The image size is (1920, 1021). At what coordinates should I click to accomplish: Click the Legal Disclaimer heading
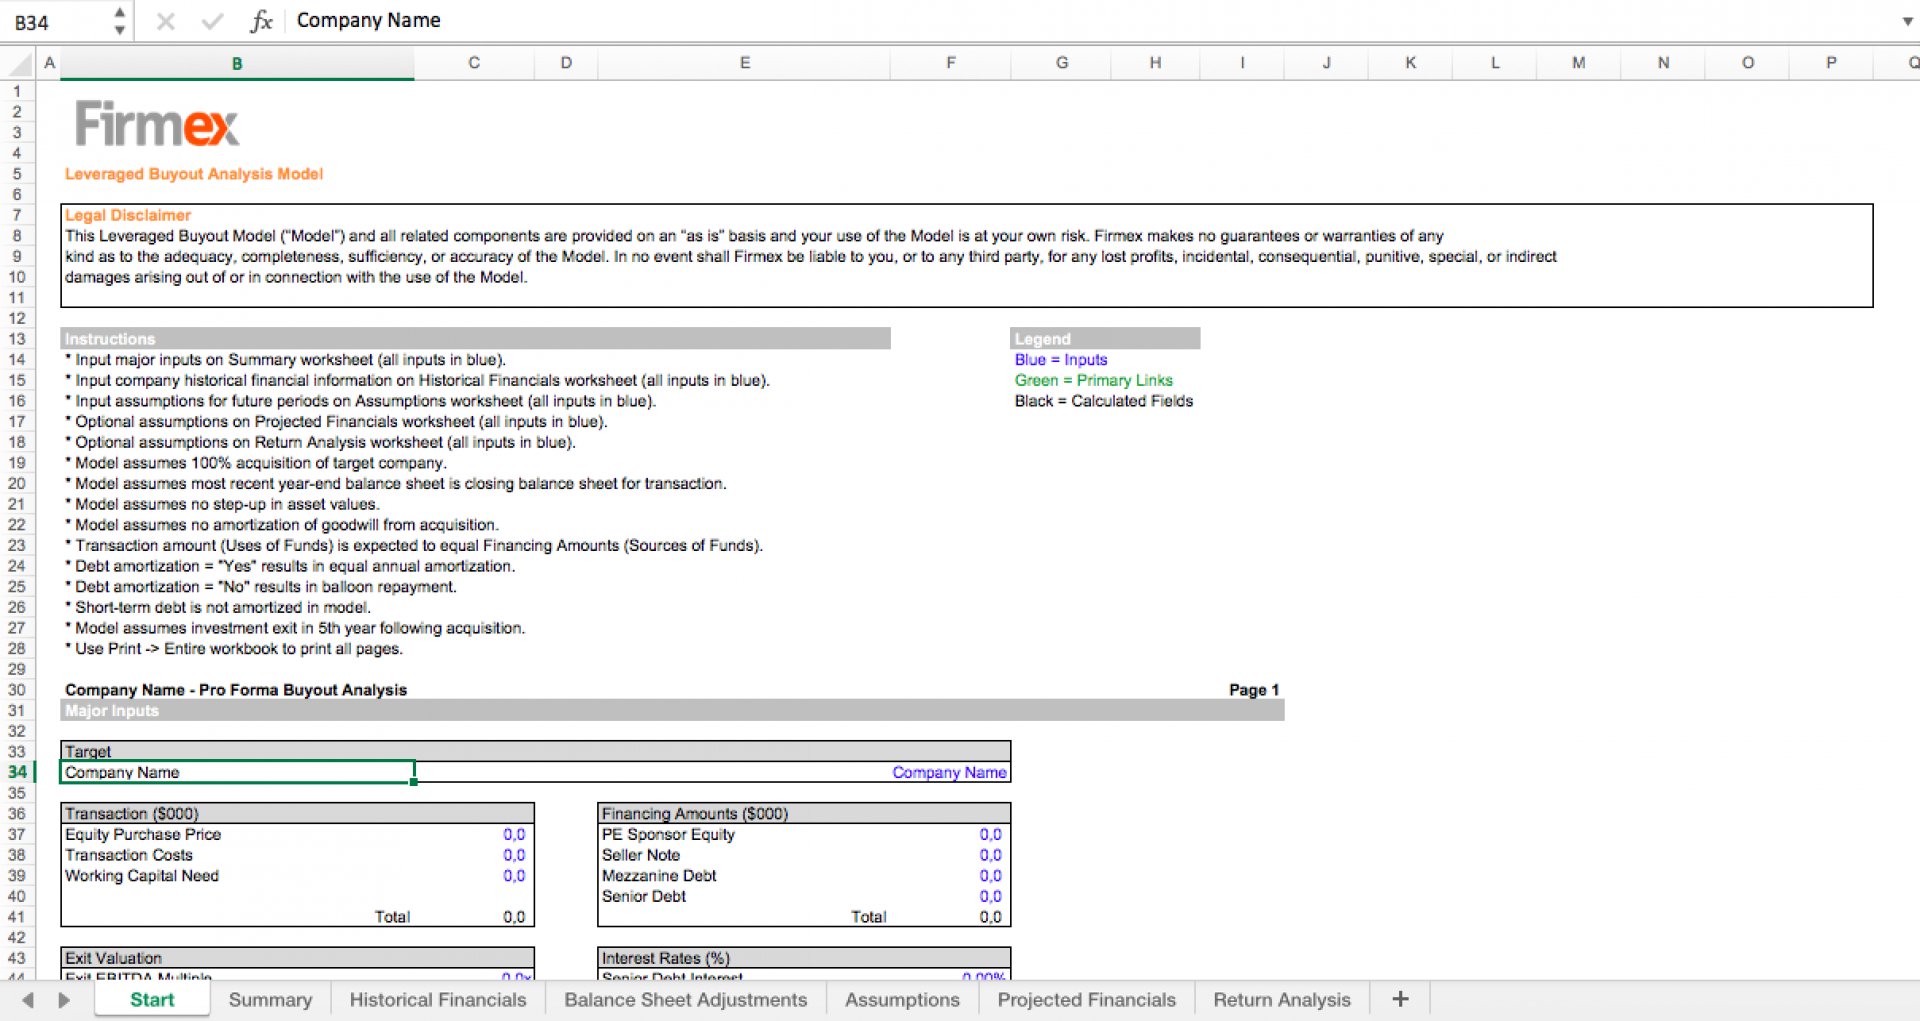pyautogui.click(x=128, y=215)
